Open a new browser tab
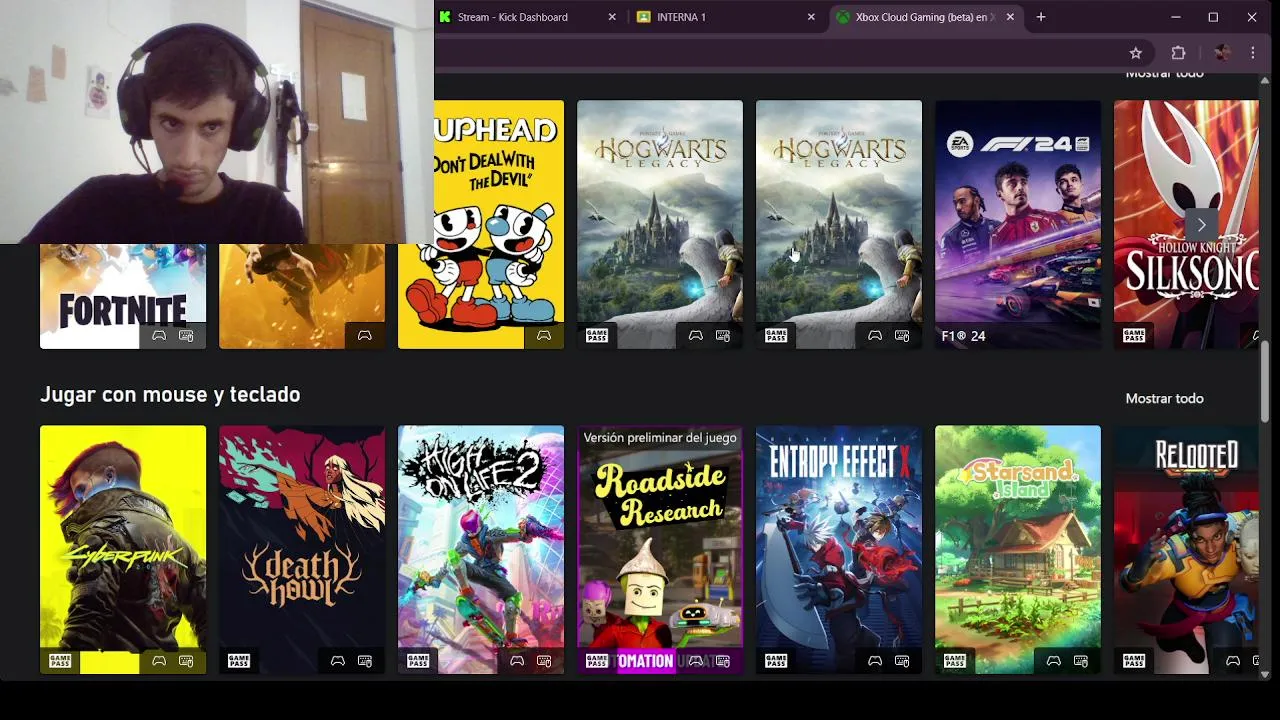The width and height of the screenshot is (1280, 720). 1041,17
